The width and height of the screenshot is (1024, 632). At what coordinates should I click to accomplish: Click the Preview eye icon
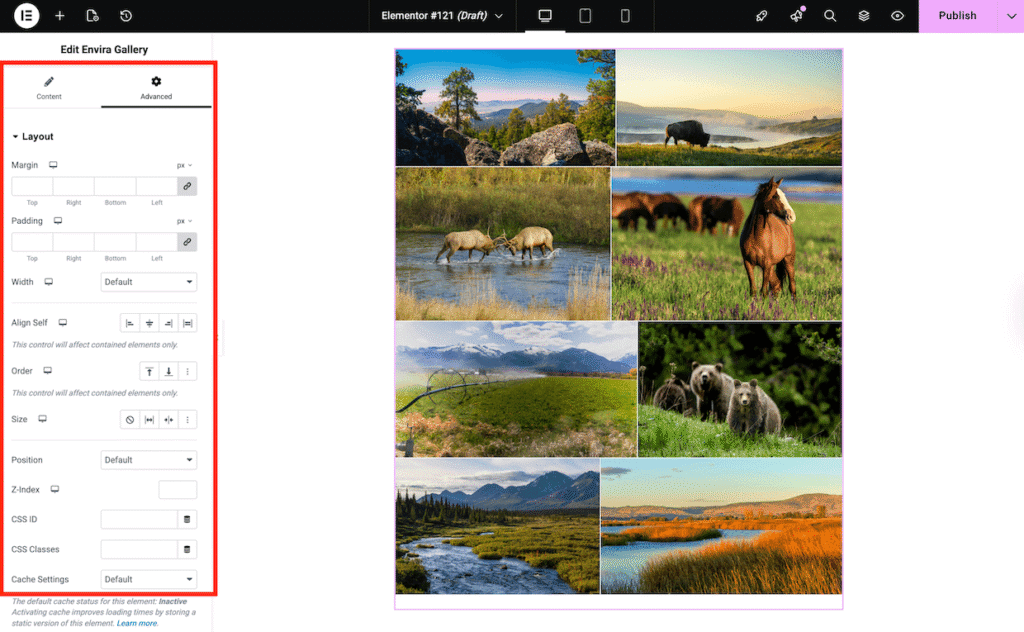point(897,16)
